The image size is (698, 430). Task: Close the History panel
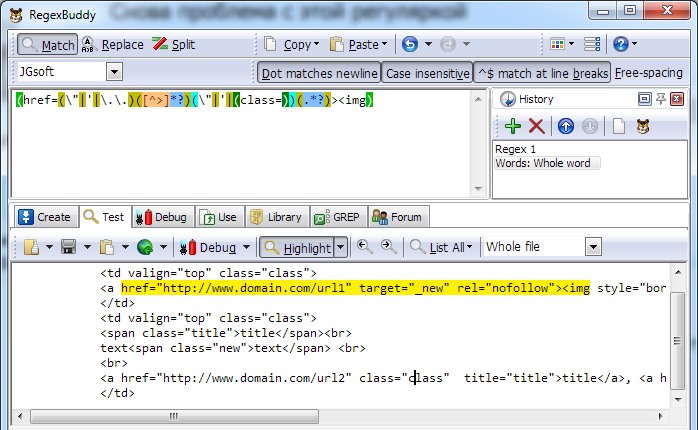coord(677,99)
